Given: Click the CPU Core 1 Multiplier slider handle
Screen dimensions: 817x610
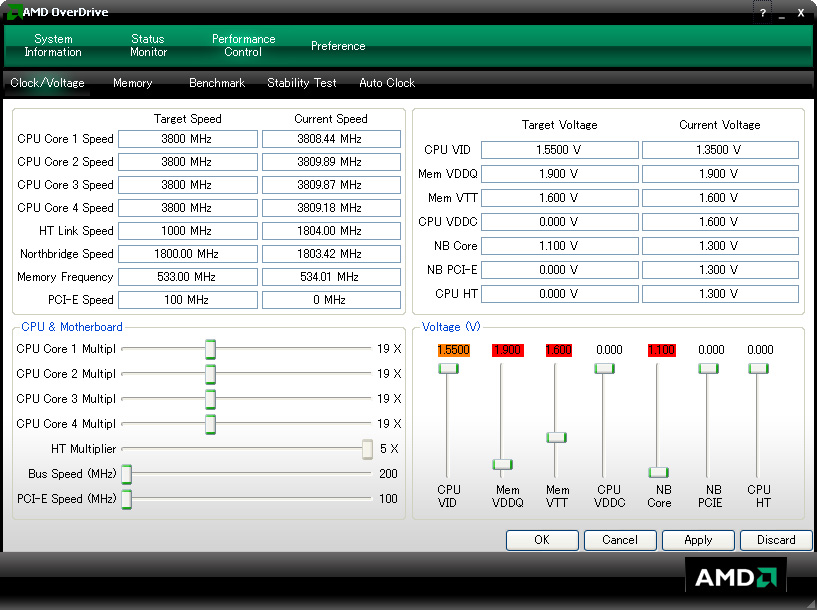Looking at the screenshot, I should pos(210,349).
